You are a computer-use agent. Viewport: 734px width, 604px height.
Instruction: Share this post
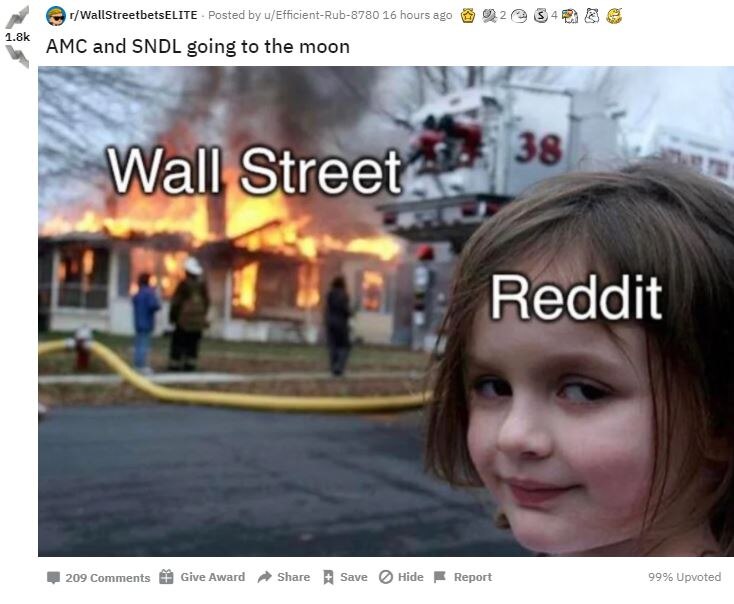click(x=284, y=577)
